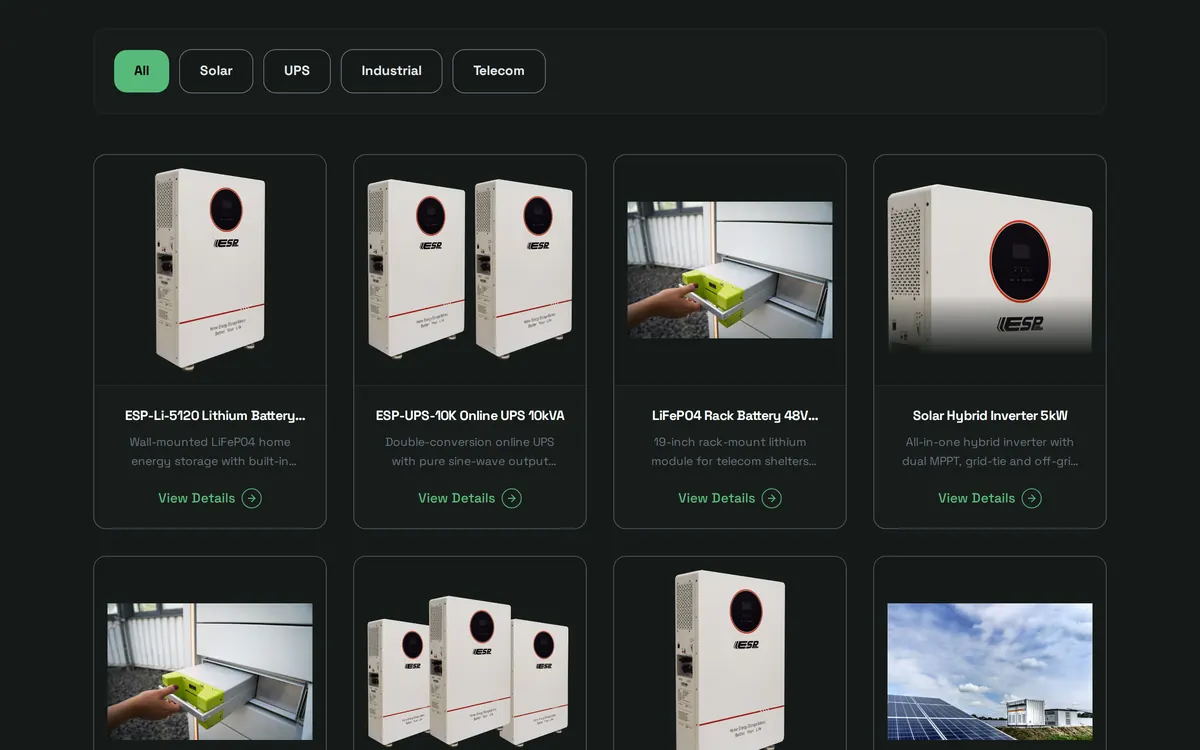Filter products by Solar
This screenshot has height=750, width=1200.
coord(216,71)
